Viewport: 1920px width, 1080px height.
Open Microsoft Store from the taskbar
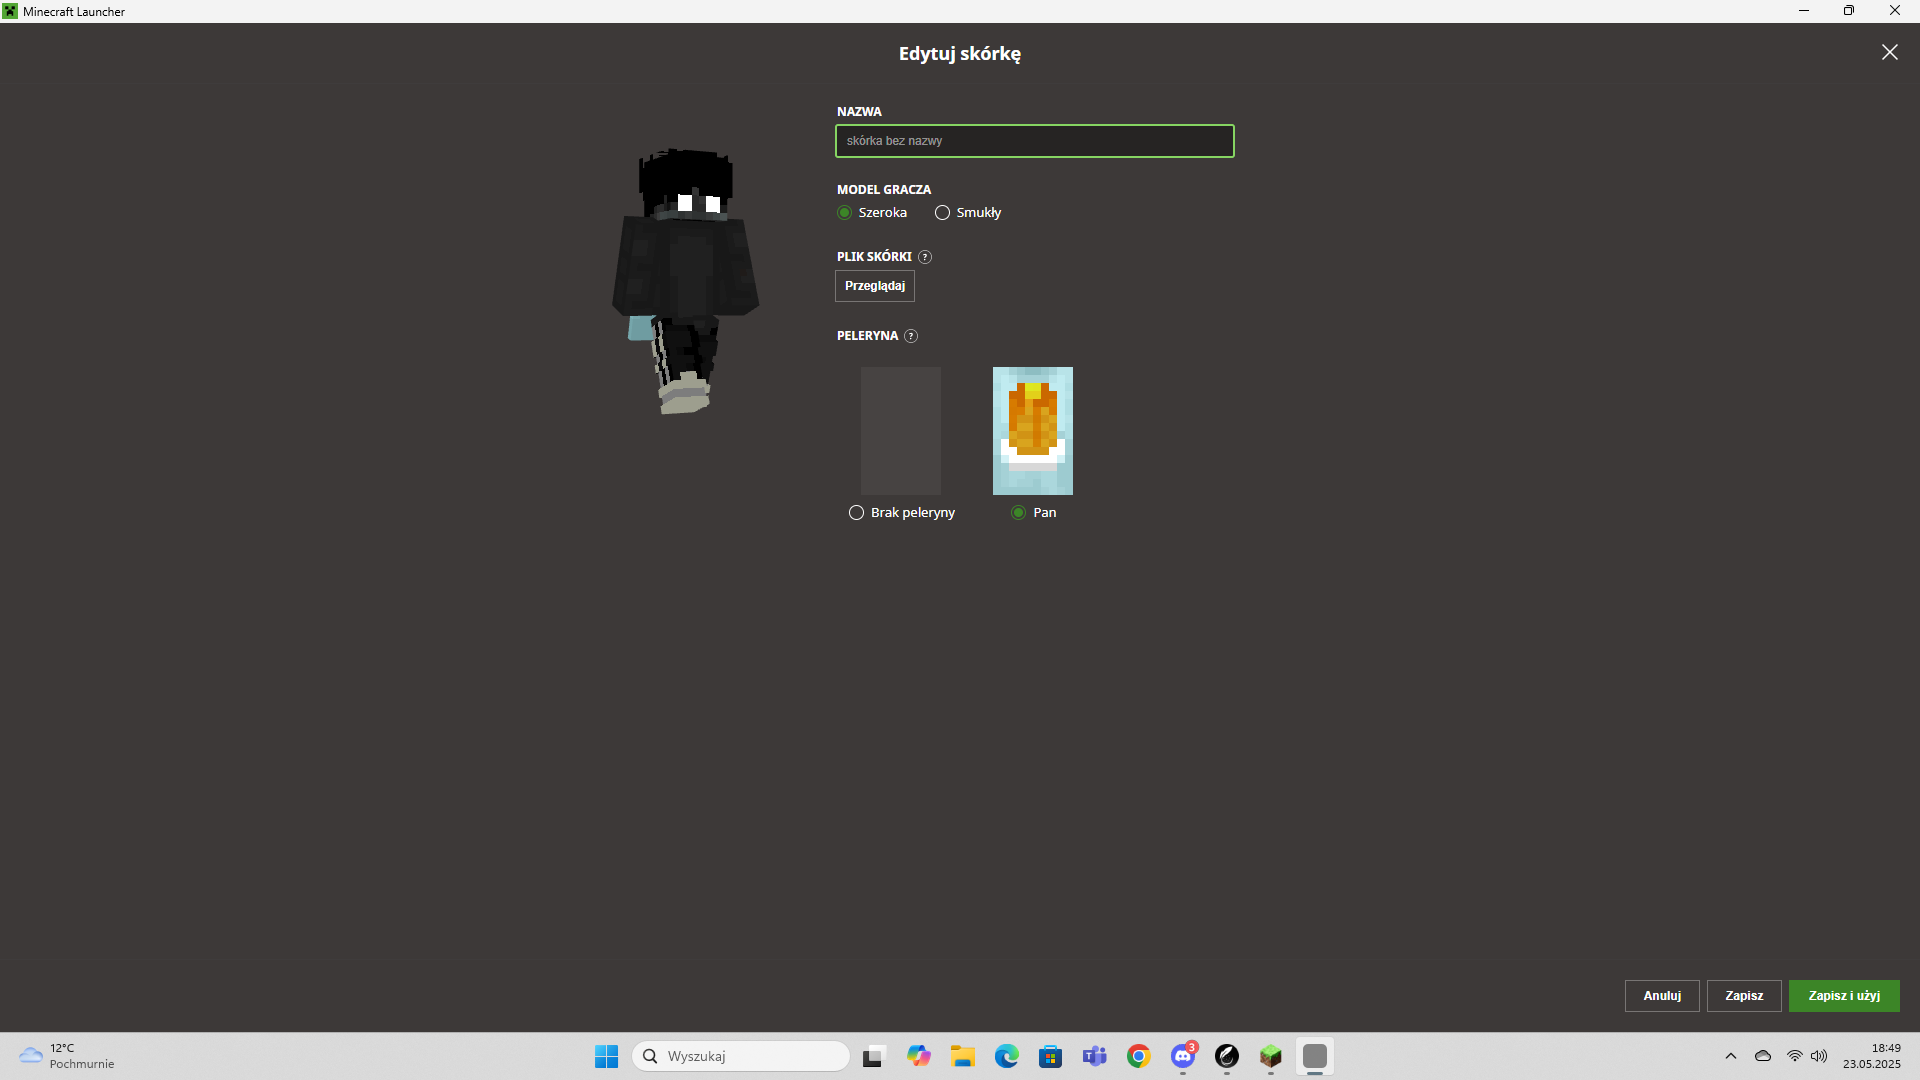click(1051, 1056)
